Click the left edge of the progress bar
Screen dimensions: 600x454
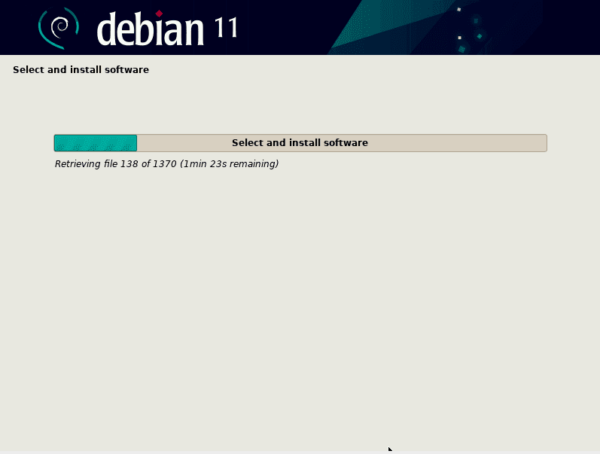pyautogui.click(x=56, y=142)
